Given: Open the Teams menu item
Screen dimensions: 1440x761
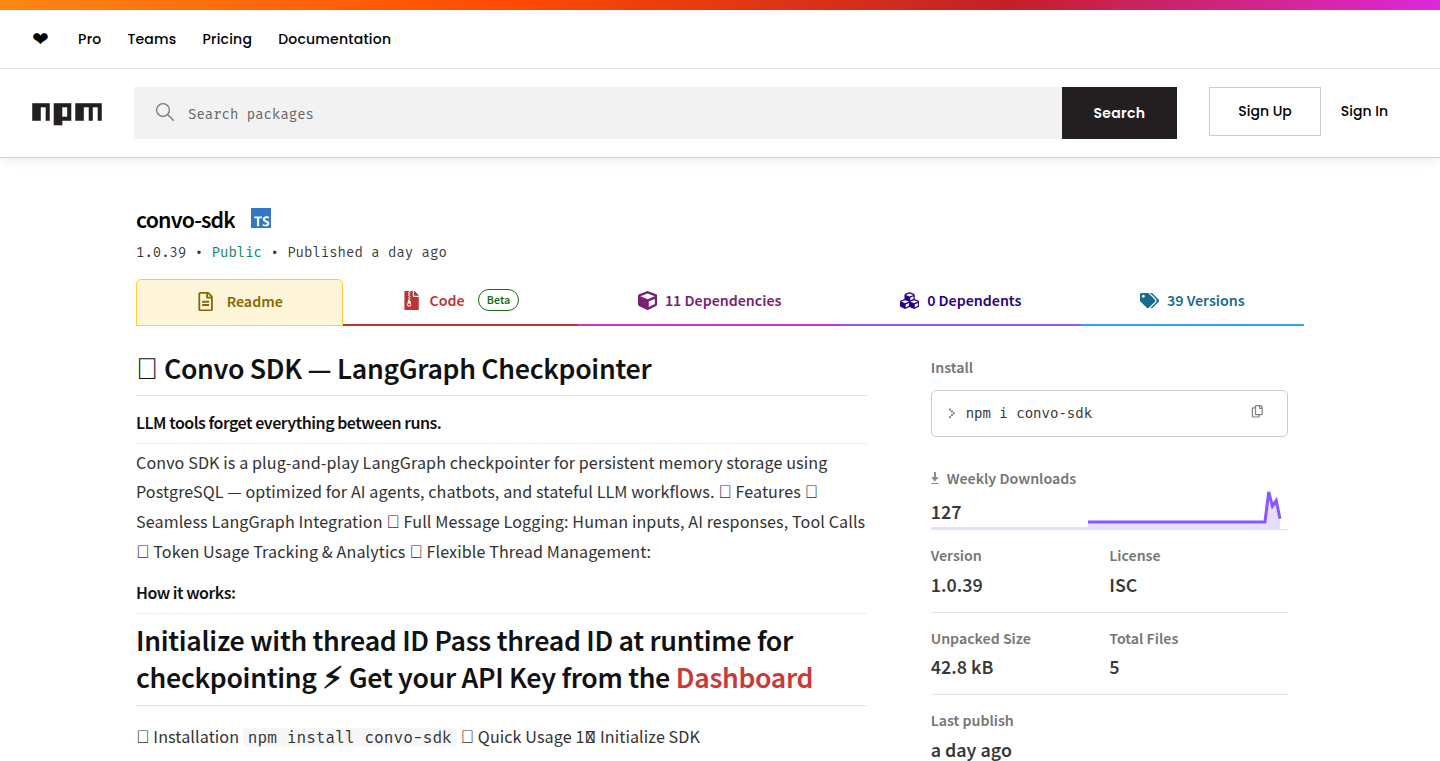Looking at the screenshot, I should coord(152,39).
